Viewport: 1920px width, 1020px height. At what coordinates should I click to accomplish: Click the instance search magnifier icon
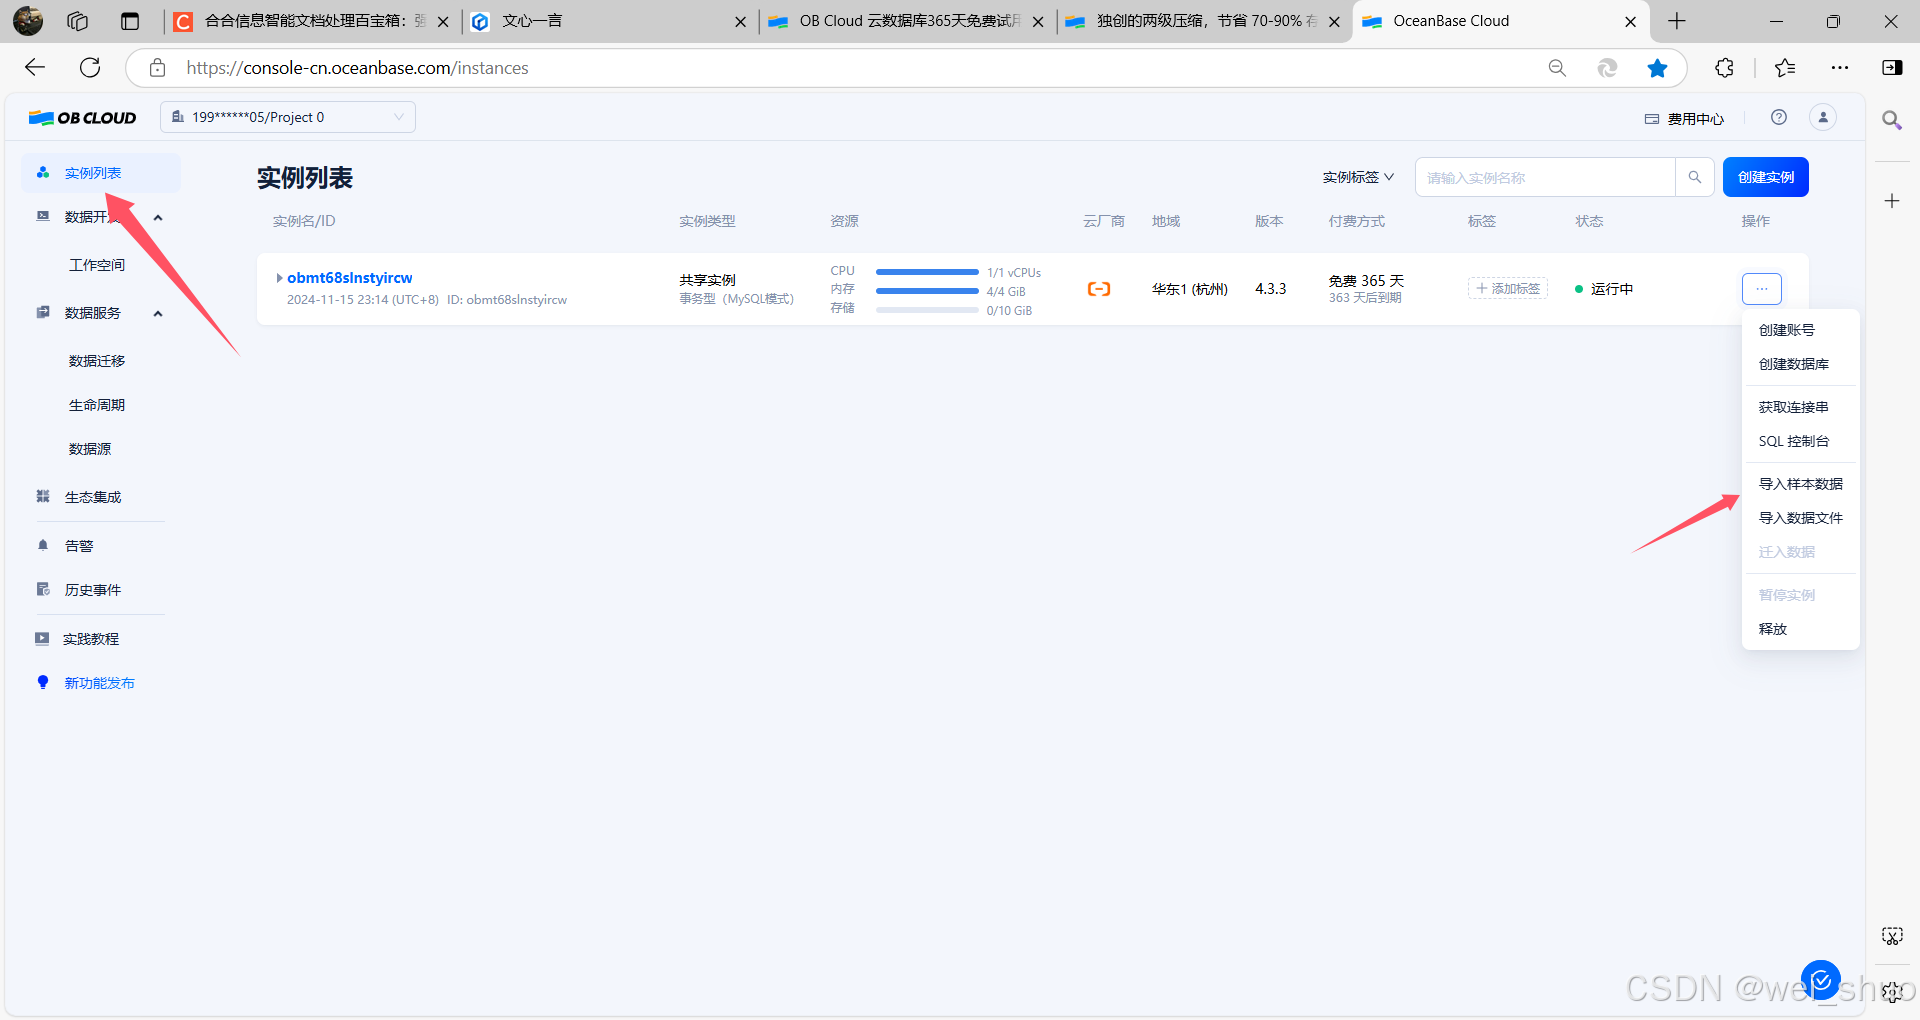coord(1694,177)
